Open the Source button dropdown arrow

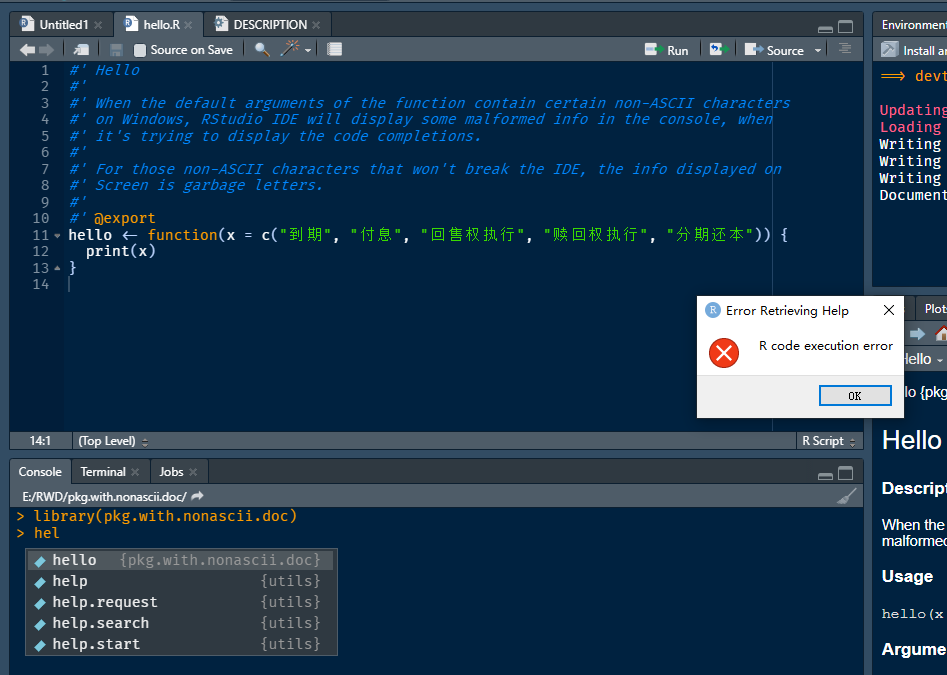[816, 48]
